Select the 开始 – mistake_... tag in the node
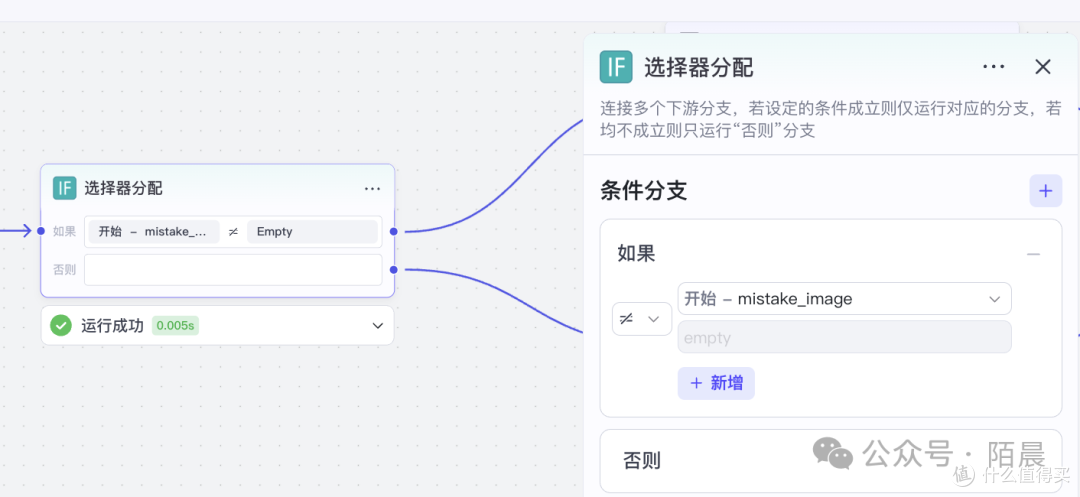The image size is (1080, 497). 154,231
